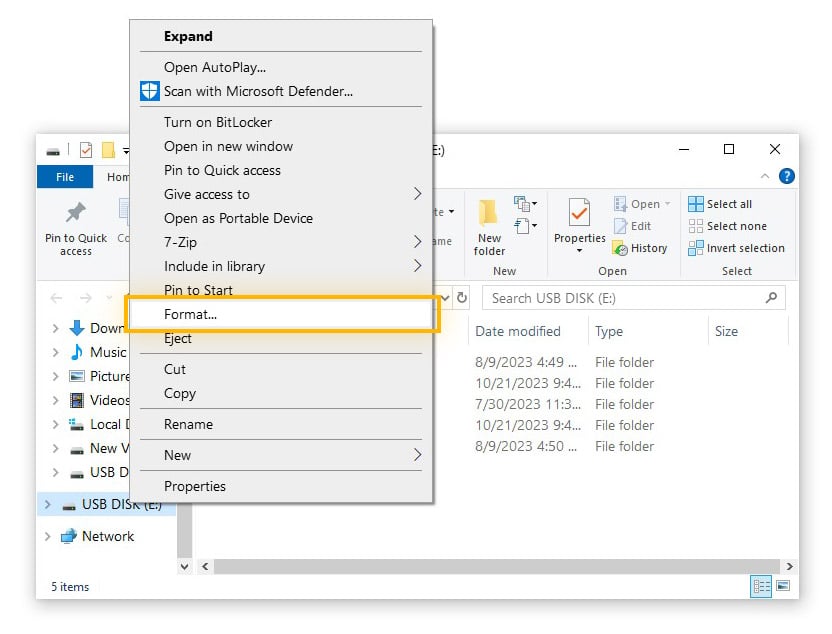The height and width of the screenshot is (634, 832).
Task: Click the blue Help question mark icon
Action: click(x=787, y=176)
